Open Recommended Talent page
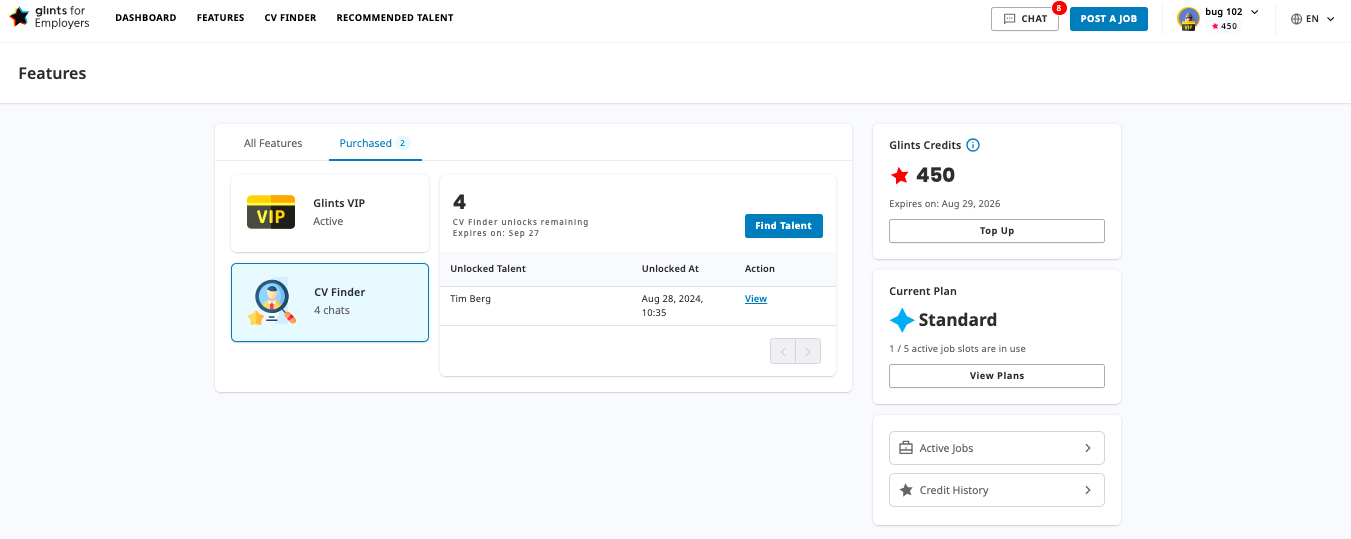The width and height of the screenshot is (1351, 539). [x=395, y=18]
